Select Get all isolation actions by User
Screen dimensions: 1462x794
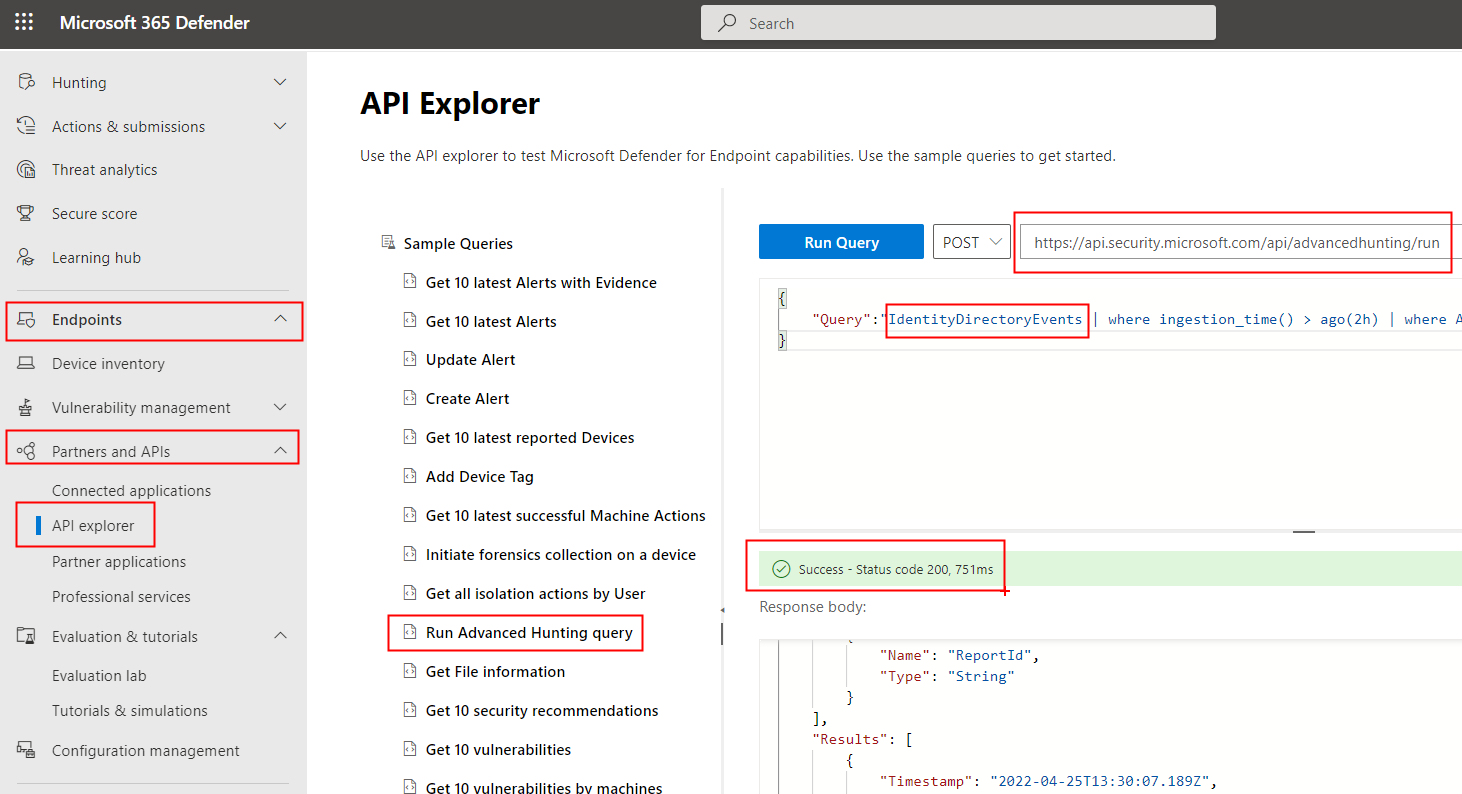coord(536,593)
